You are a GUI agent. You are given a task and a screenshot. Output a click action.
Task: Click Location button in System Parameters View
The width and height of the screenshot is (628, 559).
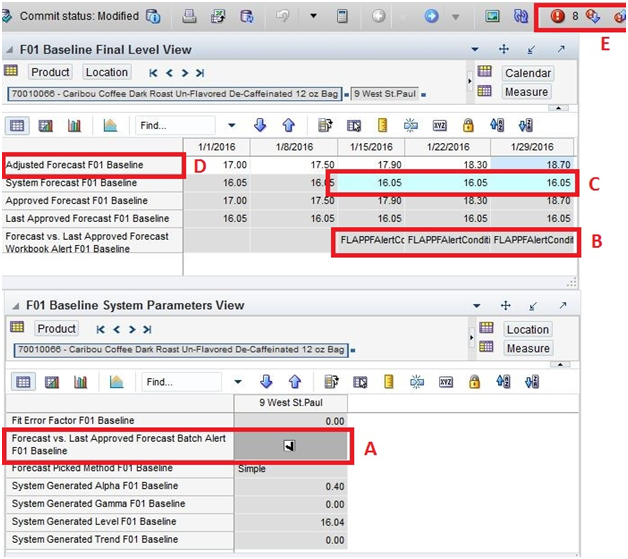528,330
